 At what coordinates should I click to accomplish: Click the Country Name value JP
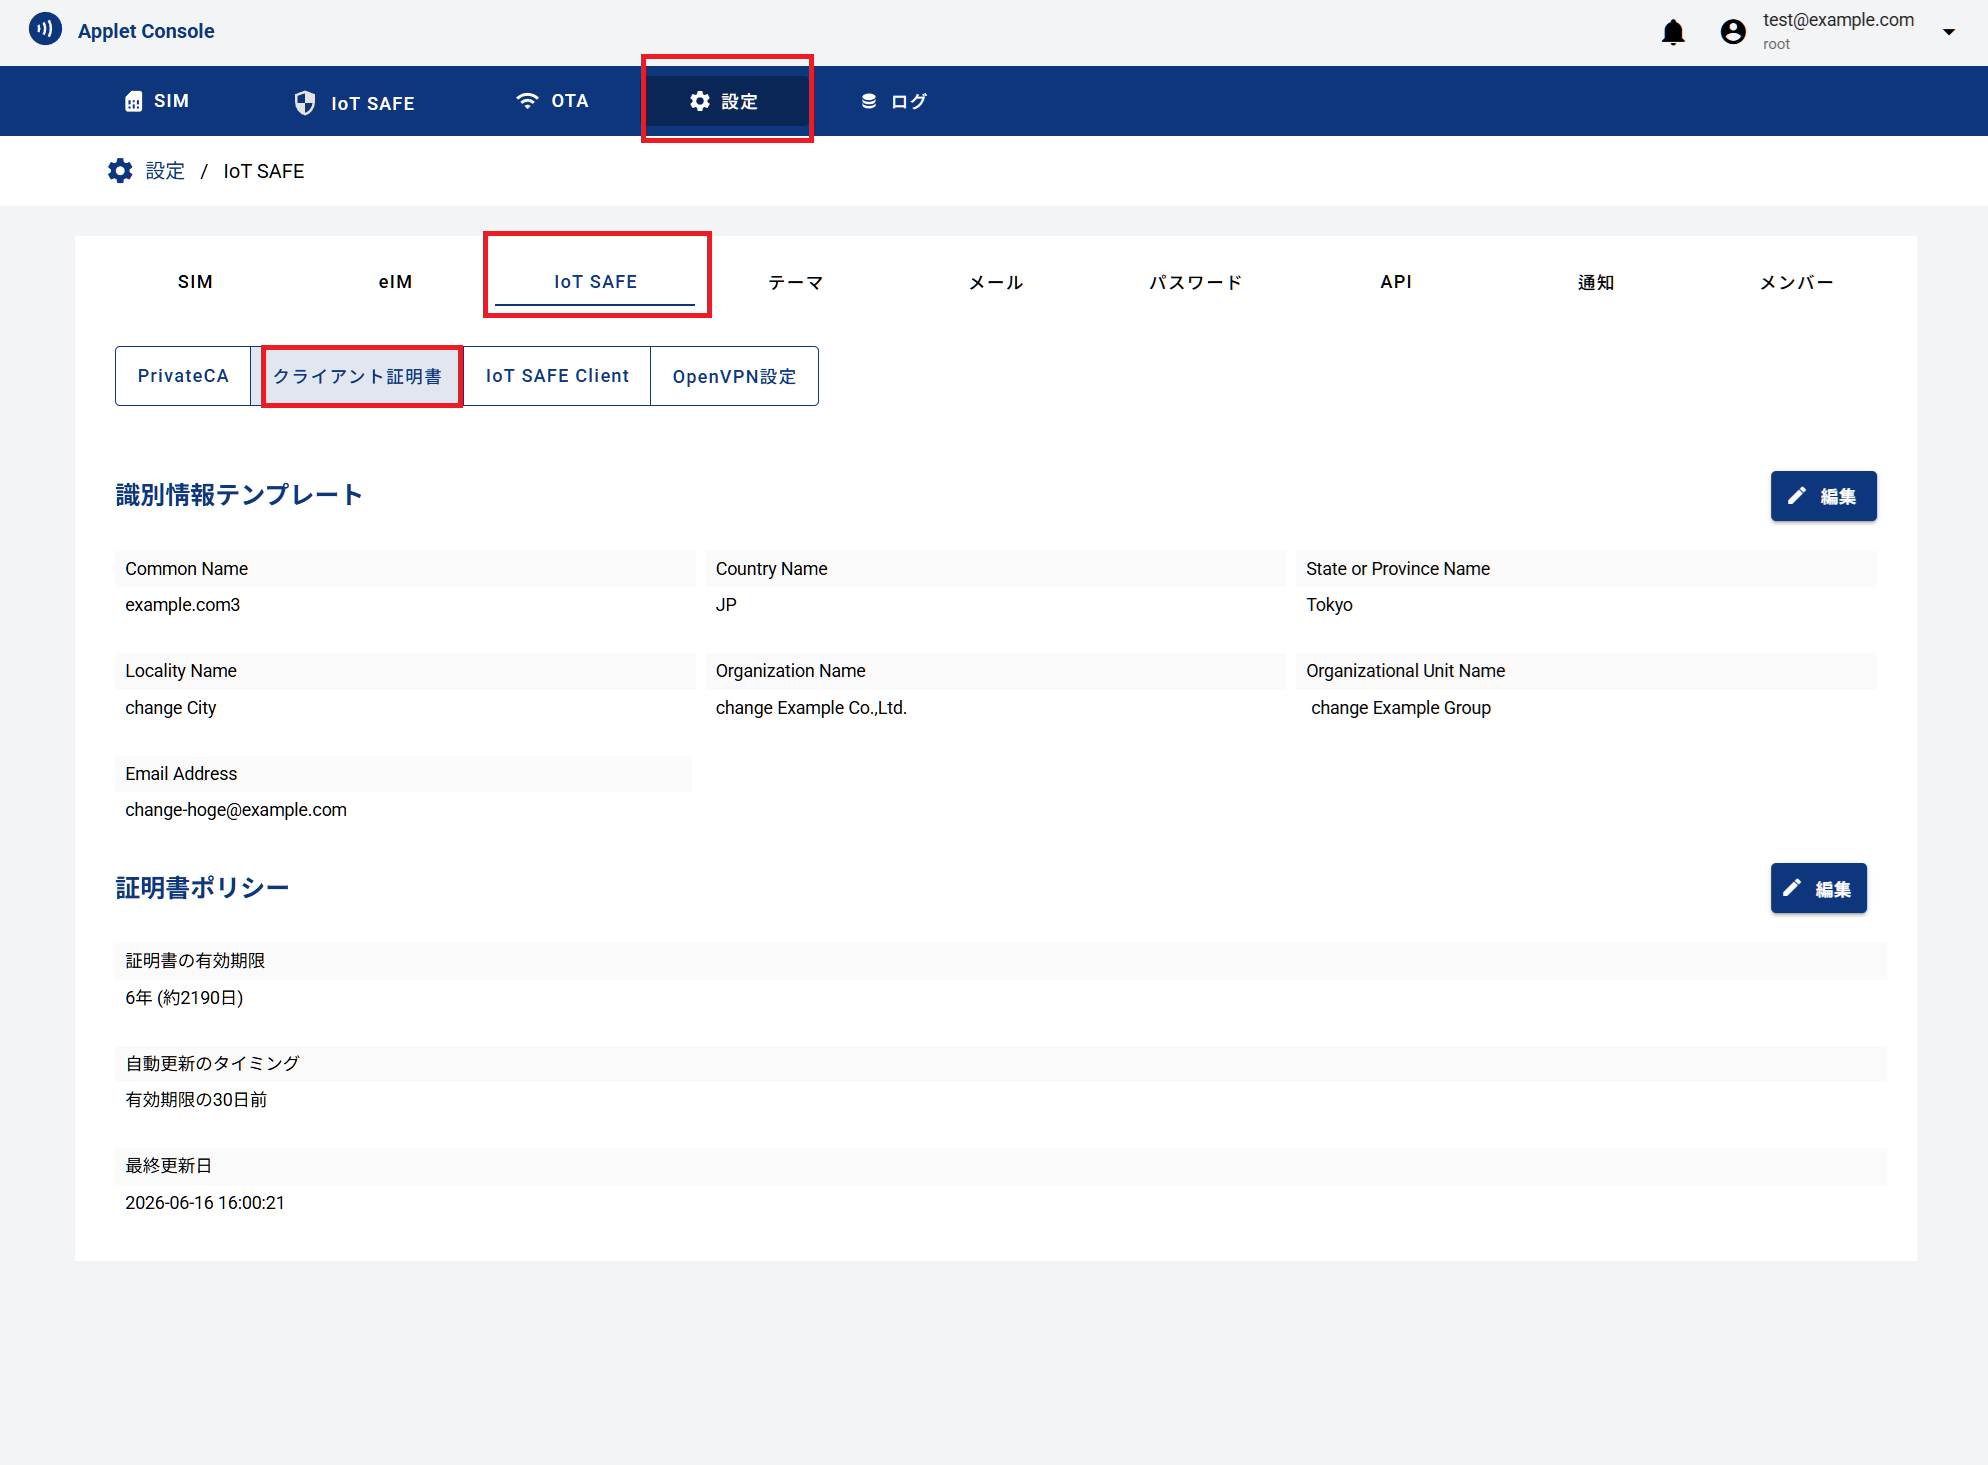[x=726, y=605]
